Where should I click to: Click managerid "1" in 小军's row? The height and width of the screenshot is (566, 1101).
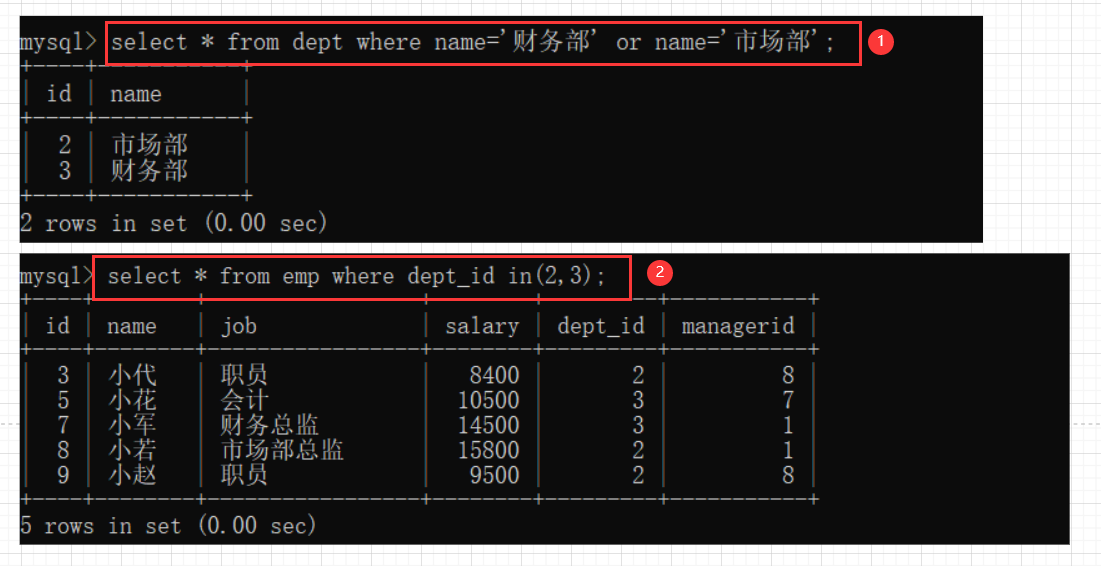[788, 425]
